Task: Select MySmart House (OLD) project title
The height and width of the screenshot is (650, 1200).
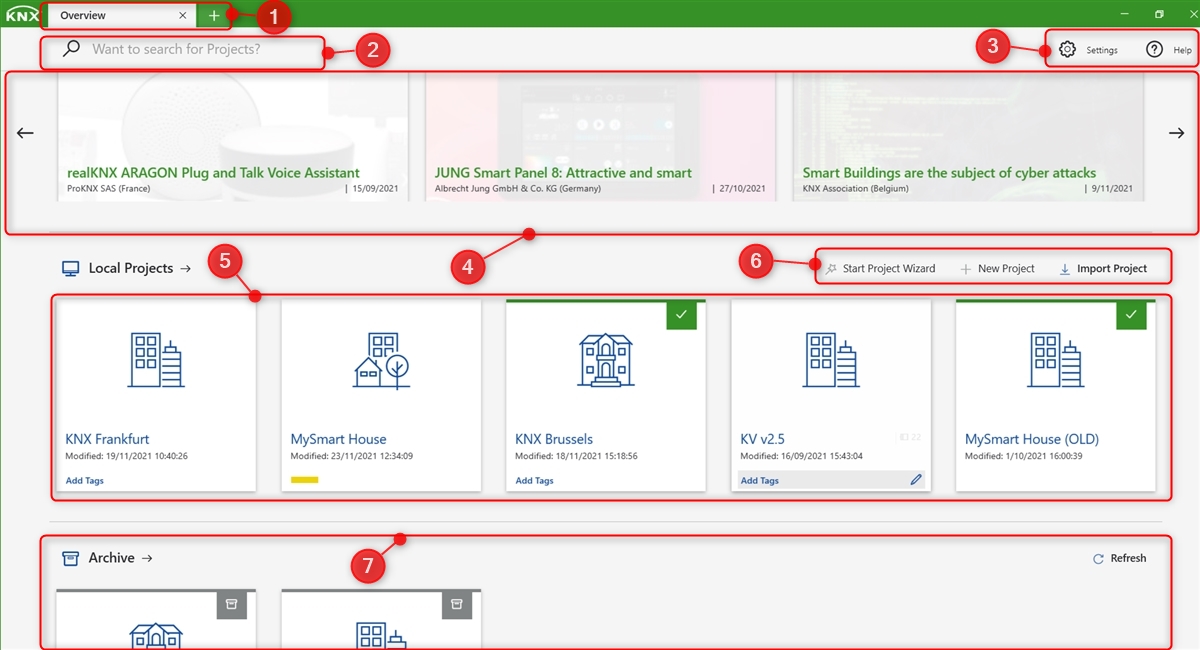Action: tap(1032, 439)
